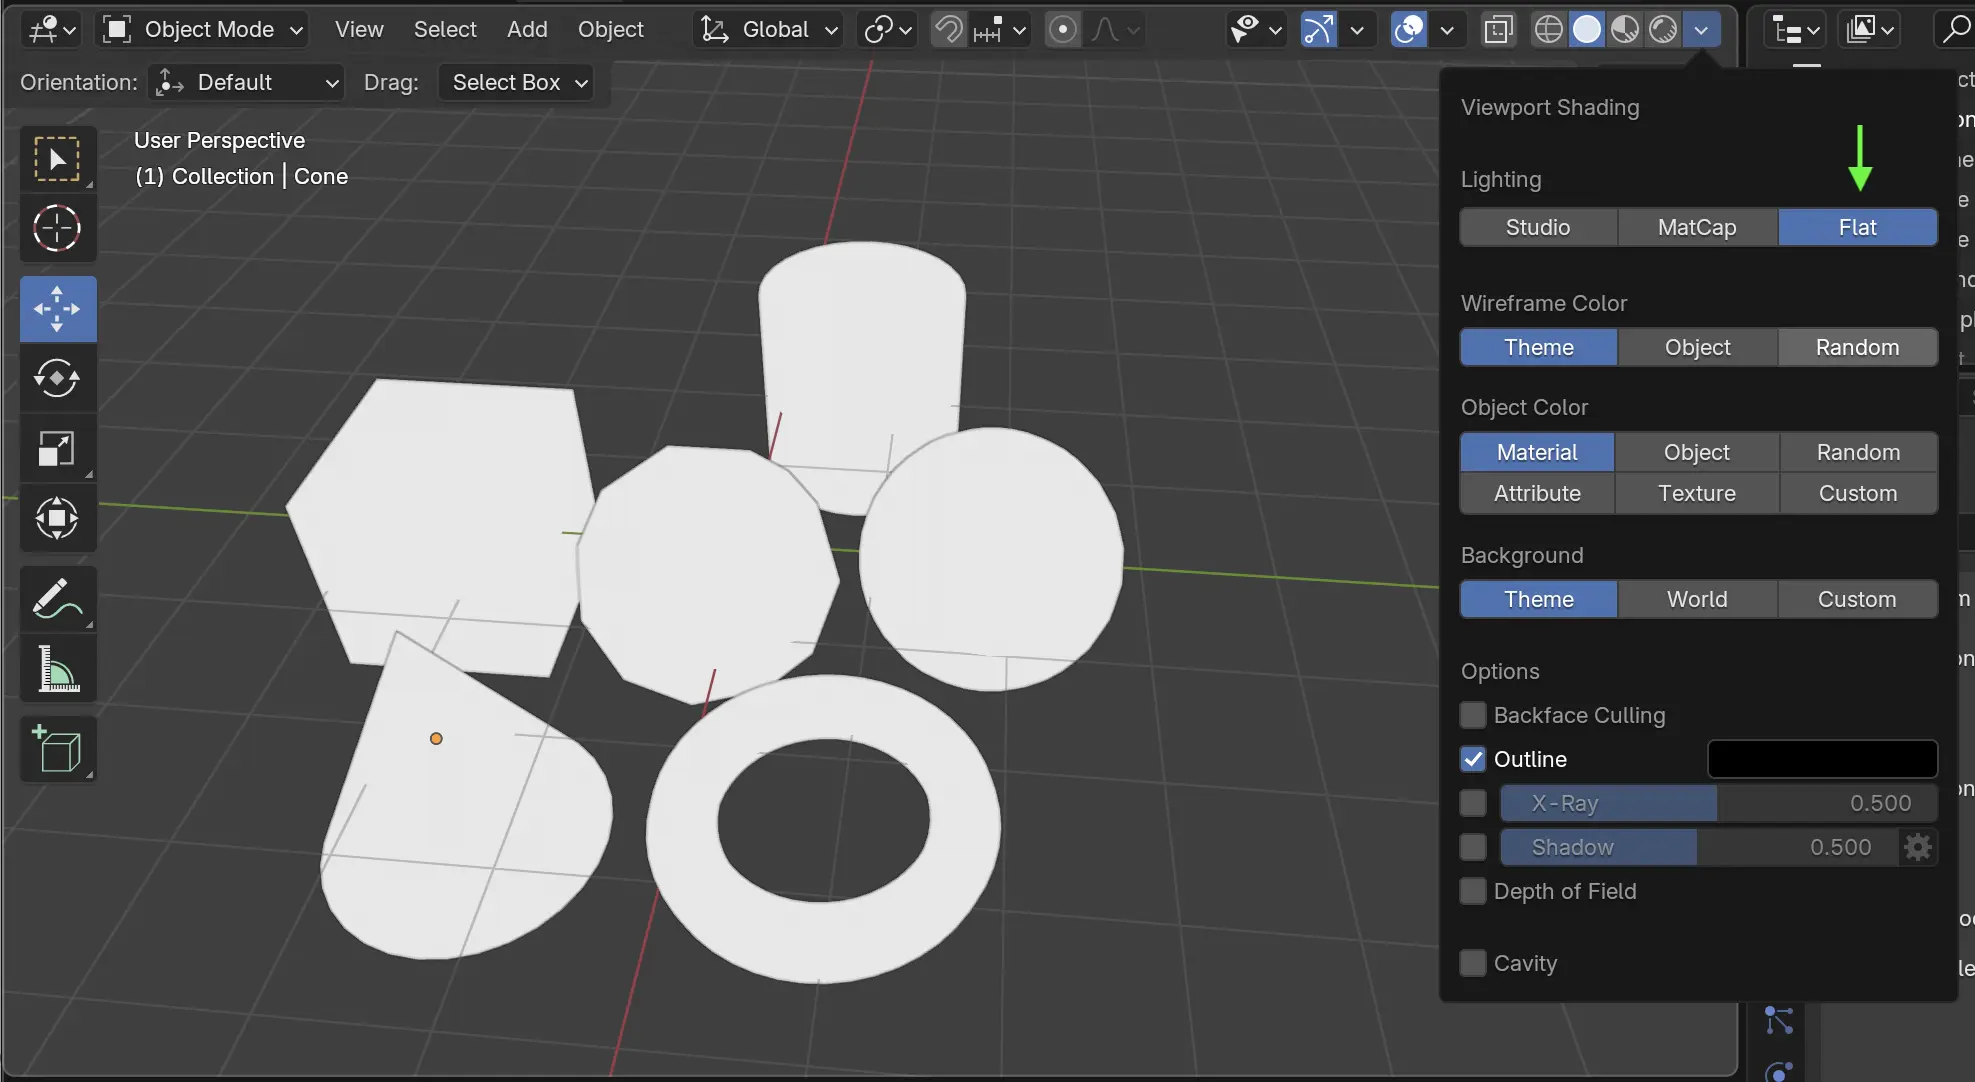This screenshot has width=1975, height=1082.
Task: Open Shadow settings gear
Action: point(1918,847)
